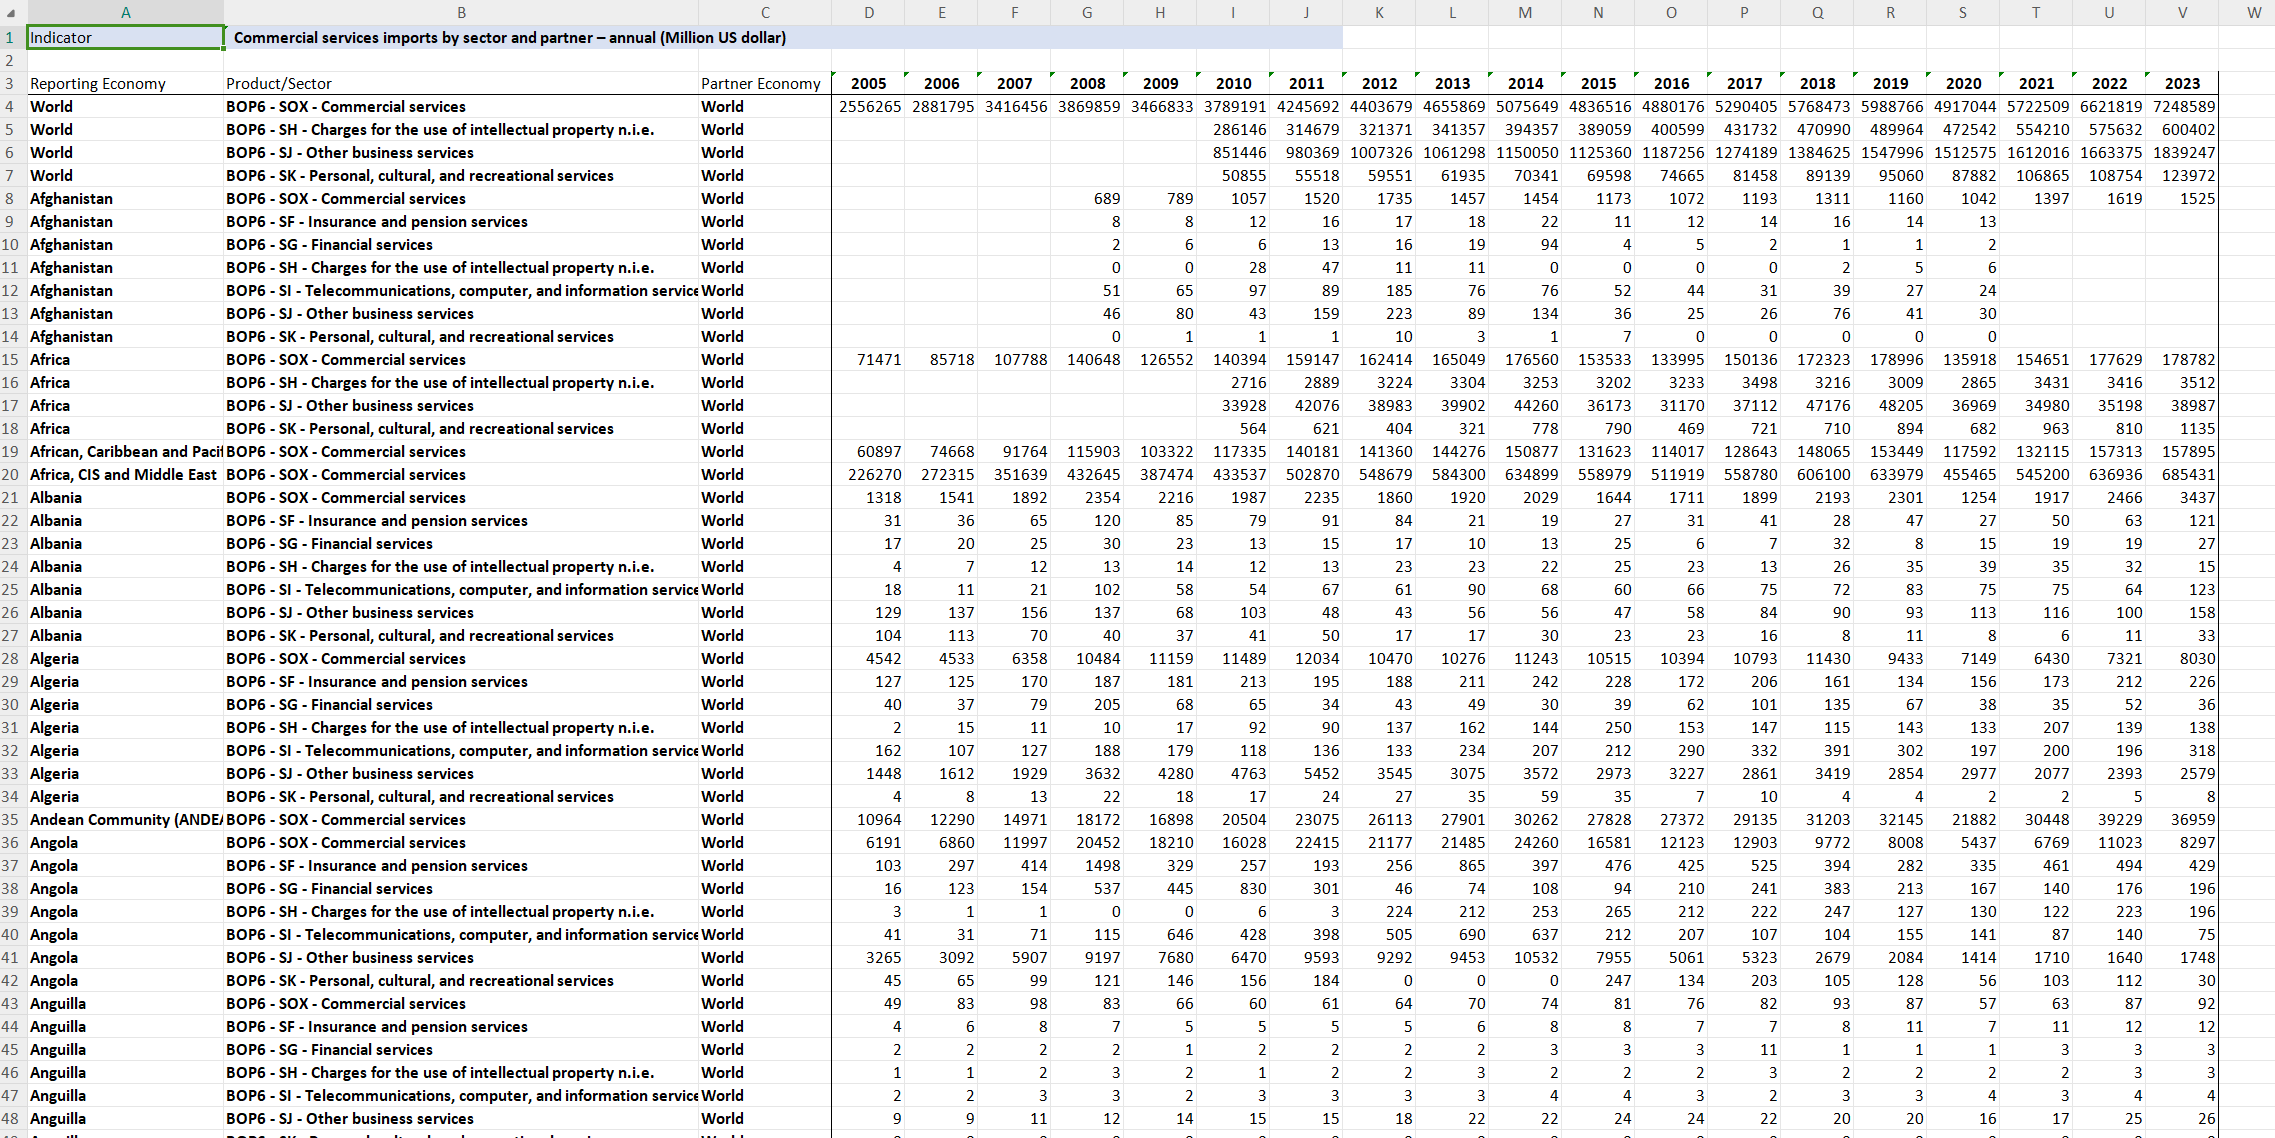Image resolution: width=2275 pixels, height=1138 pixels.
Task: Select the Indicator cell in A1
Action: pyautogui.click(x=125, y=38)
